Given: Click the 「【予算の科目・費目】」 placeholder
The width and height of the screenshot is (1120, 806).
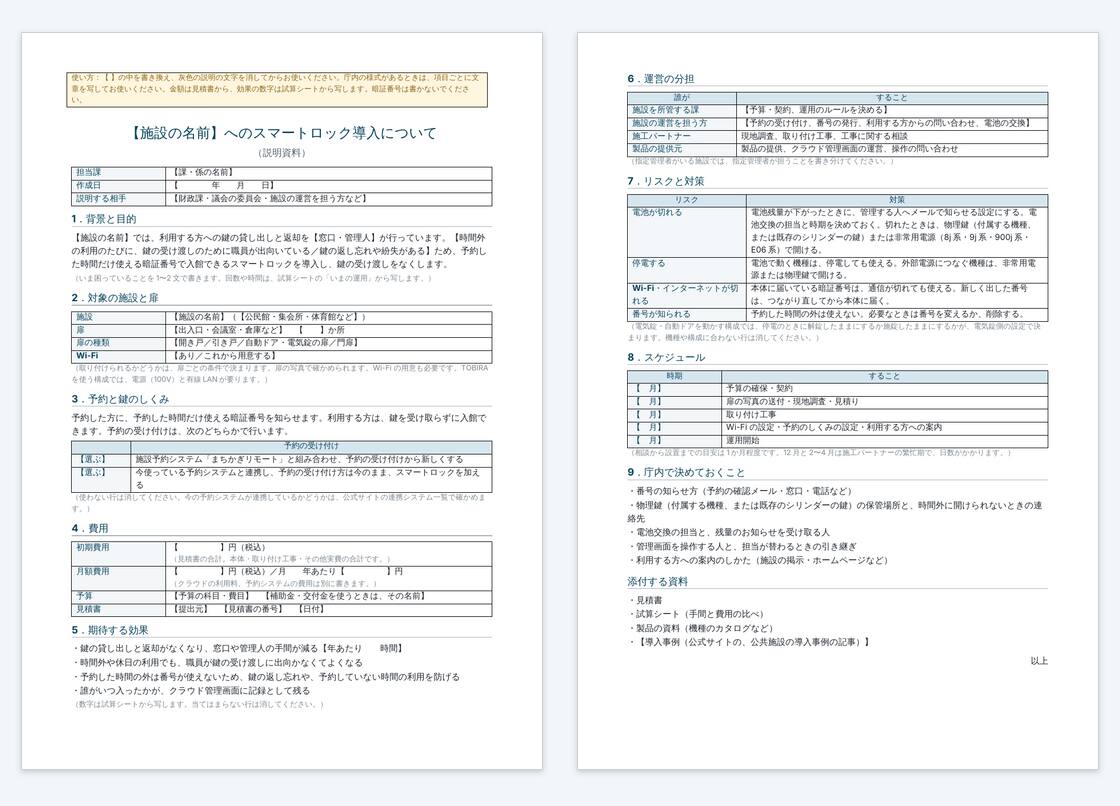Looking at the screenshot, I should click(x=212, y=596).
